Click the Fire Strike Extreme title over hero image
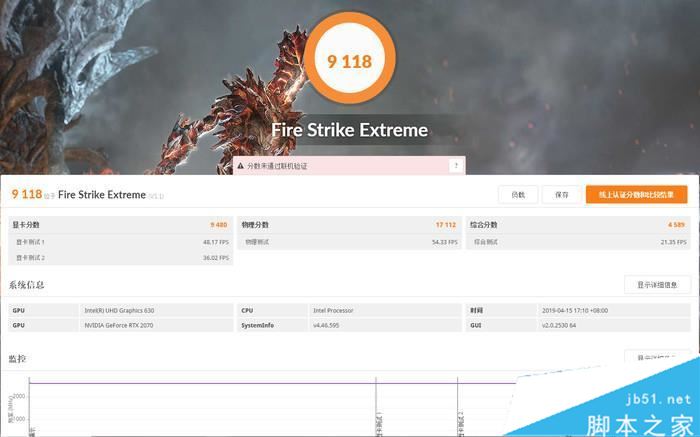The height and width of the screenshot is (437, 700). tap(350, 130)
